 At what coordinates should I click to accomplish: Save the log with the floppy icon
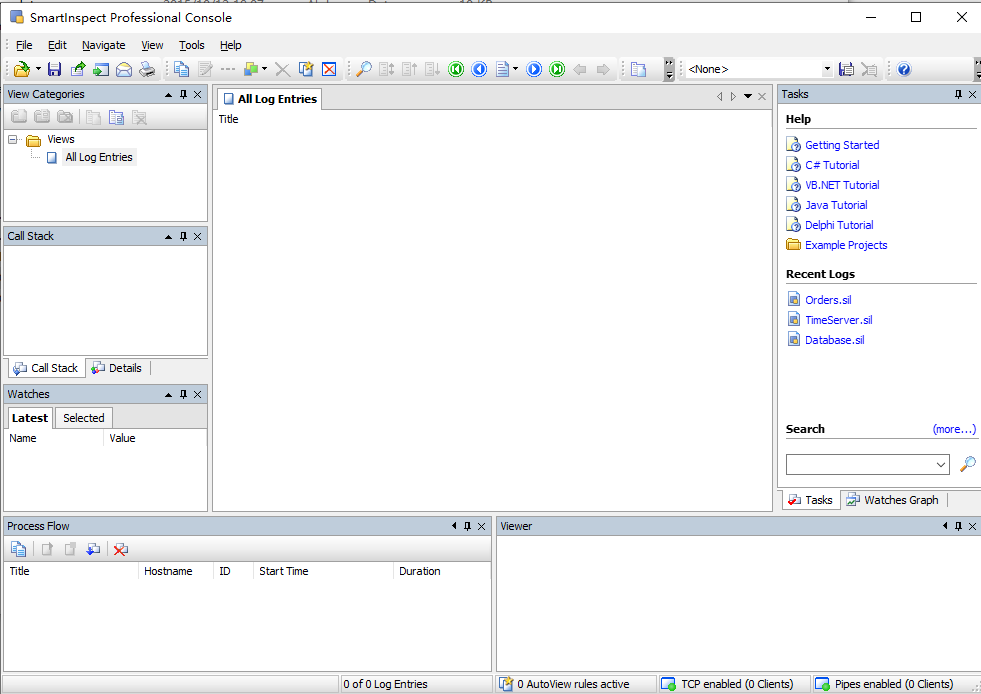[x=54, y=69]
